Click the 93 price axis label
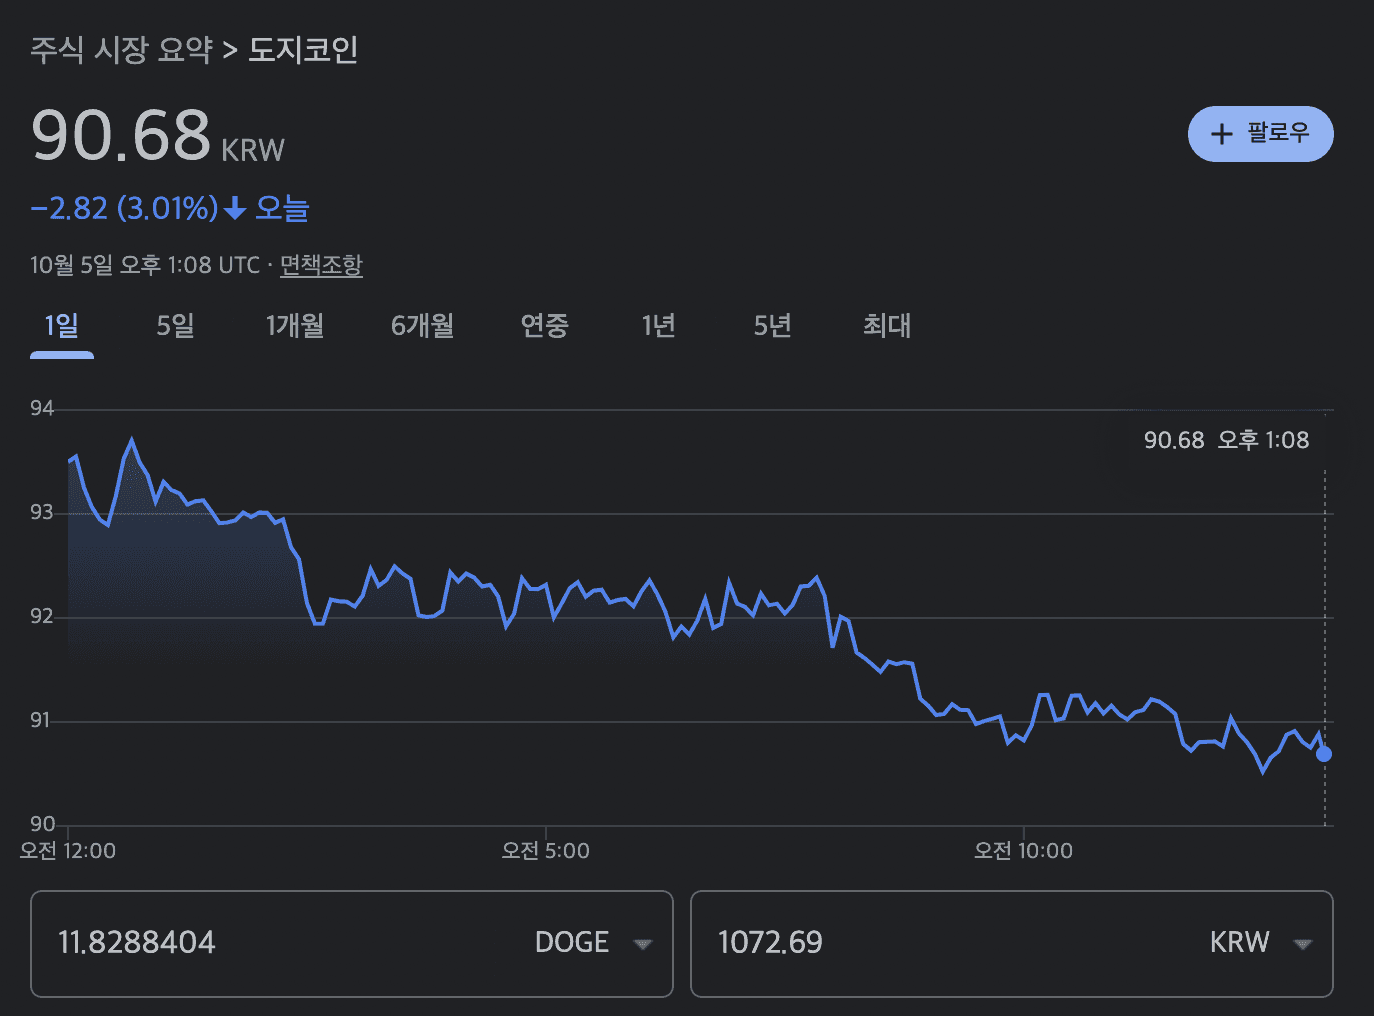Image resolution: width=1374 pixels, height=1016 pixels. pos(42,512)
